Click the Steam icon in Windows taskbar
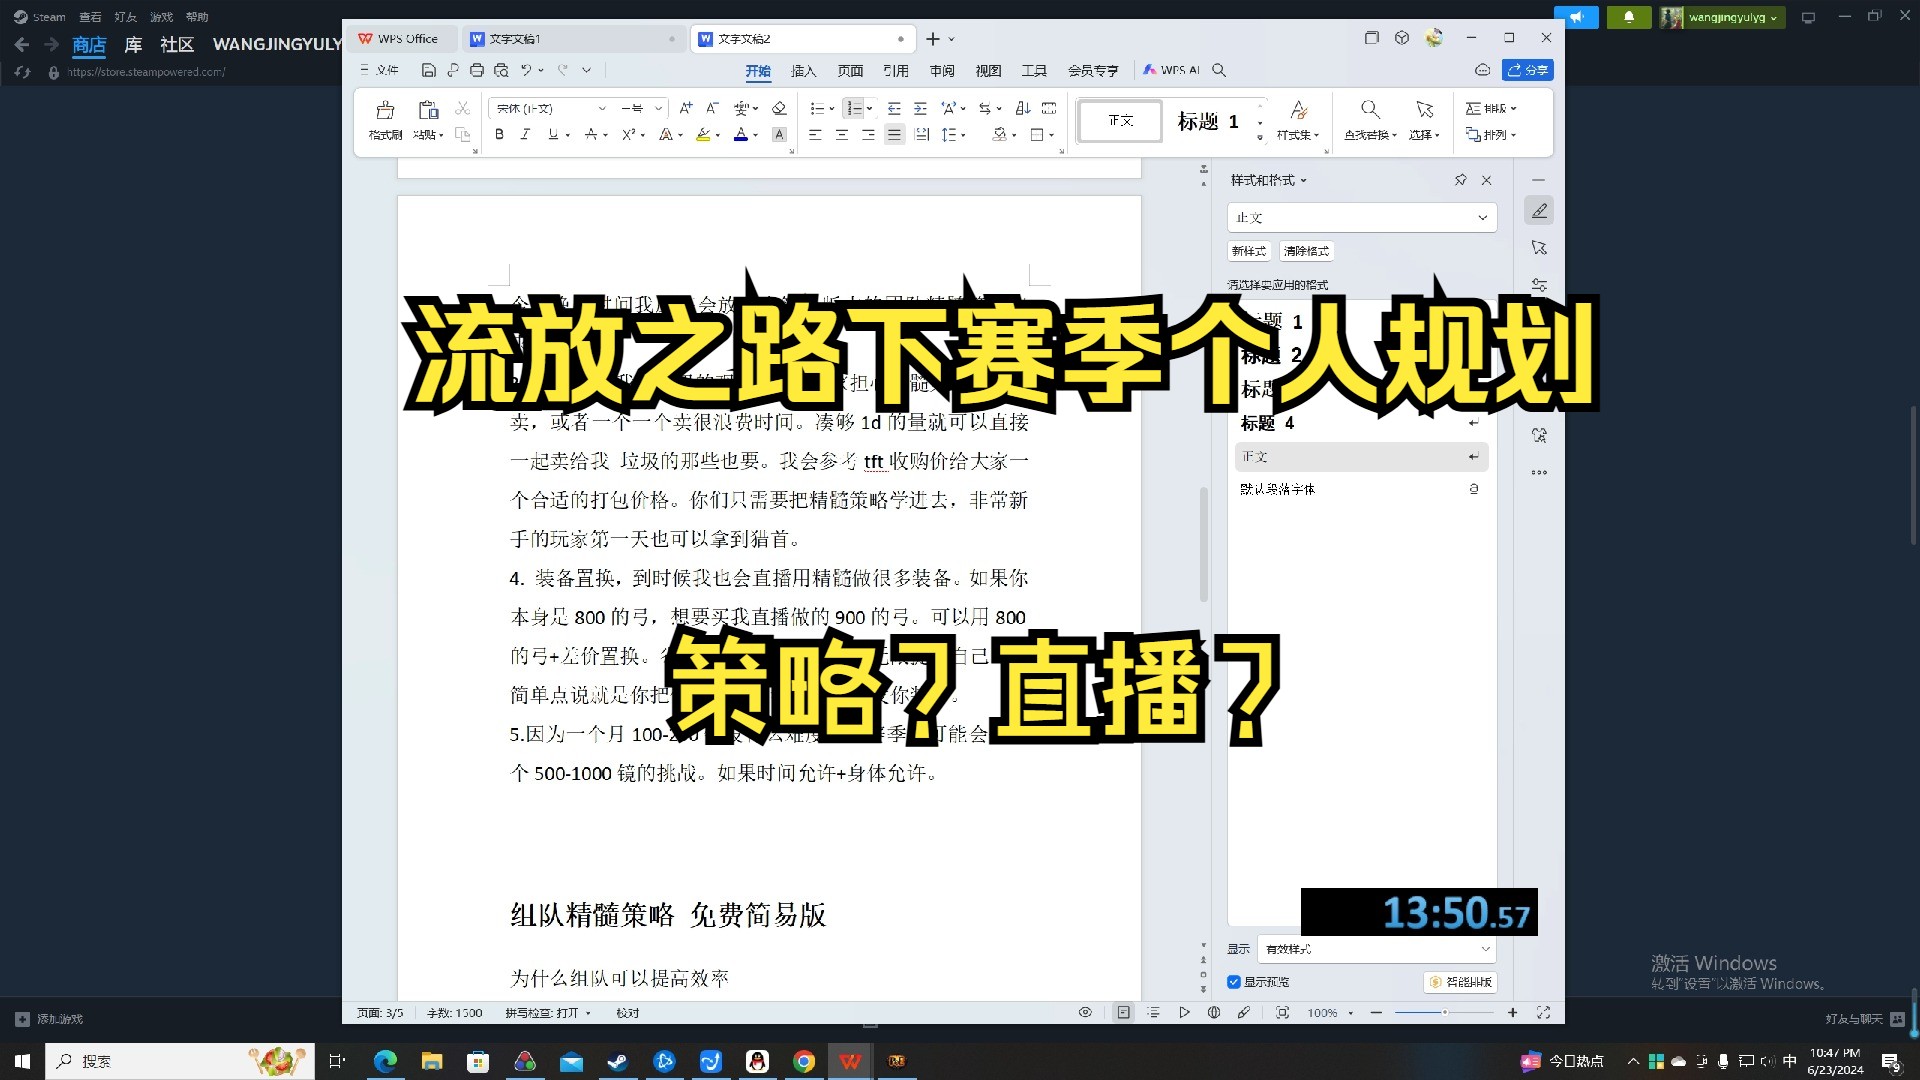 [x=617, y=1061]
